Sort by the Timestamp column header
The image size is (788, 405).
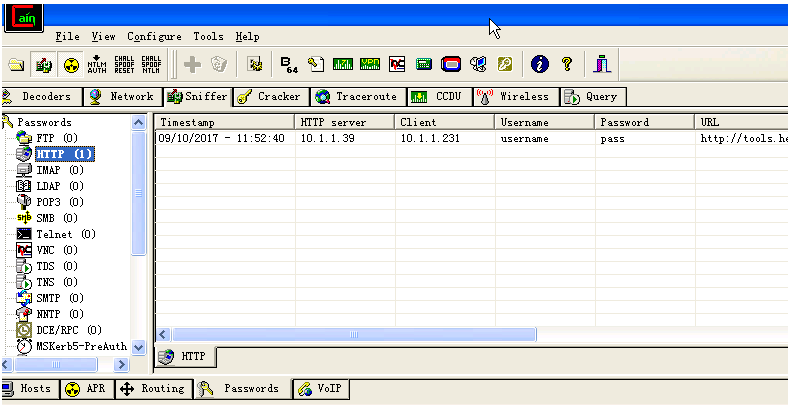click(x=225, y=122)
